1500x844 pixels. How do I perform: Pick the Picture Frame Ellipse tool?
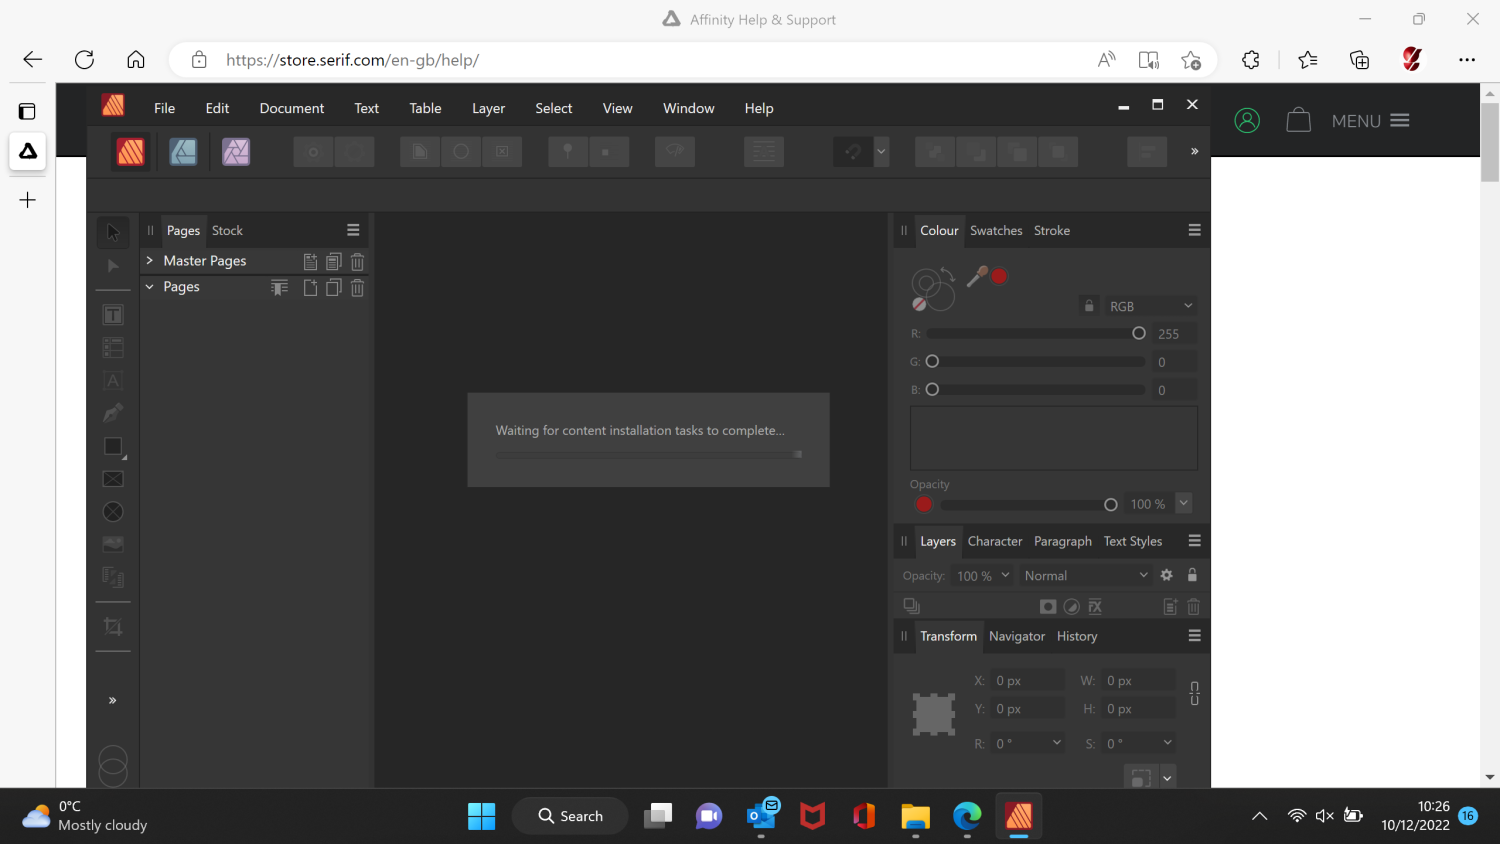113,512
